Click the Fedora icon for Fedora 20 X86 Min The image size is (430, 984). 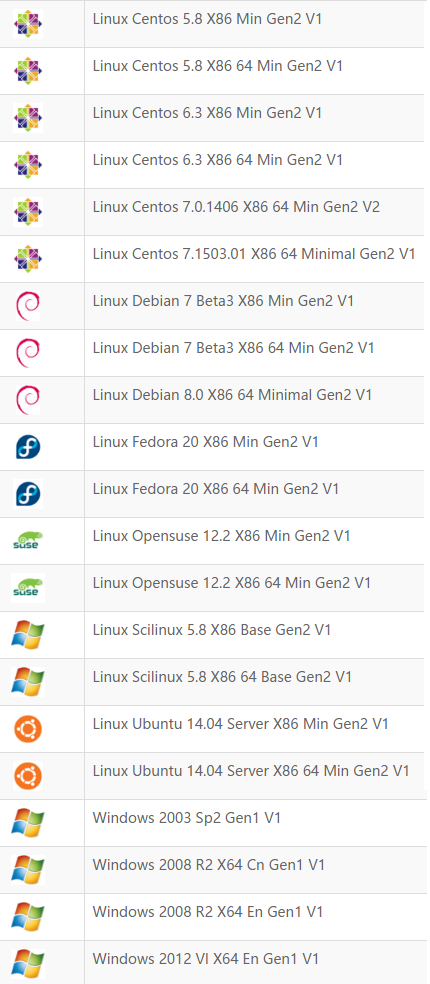pos(28,447)
